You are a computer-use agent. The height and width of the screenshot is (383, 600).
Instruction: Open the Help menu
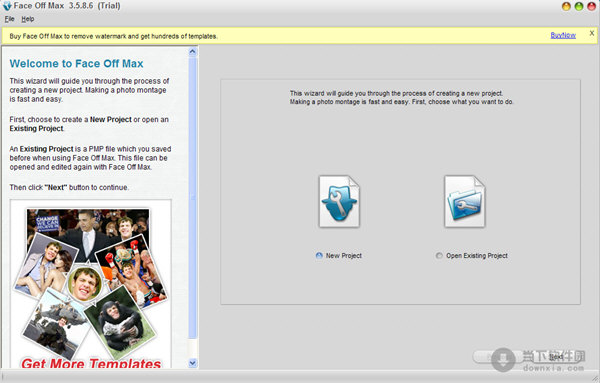[28, 19]
